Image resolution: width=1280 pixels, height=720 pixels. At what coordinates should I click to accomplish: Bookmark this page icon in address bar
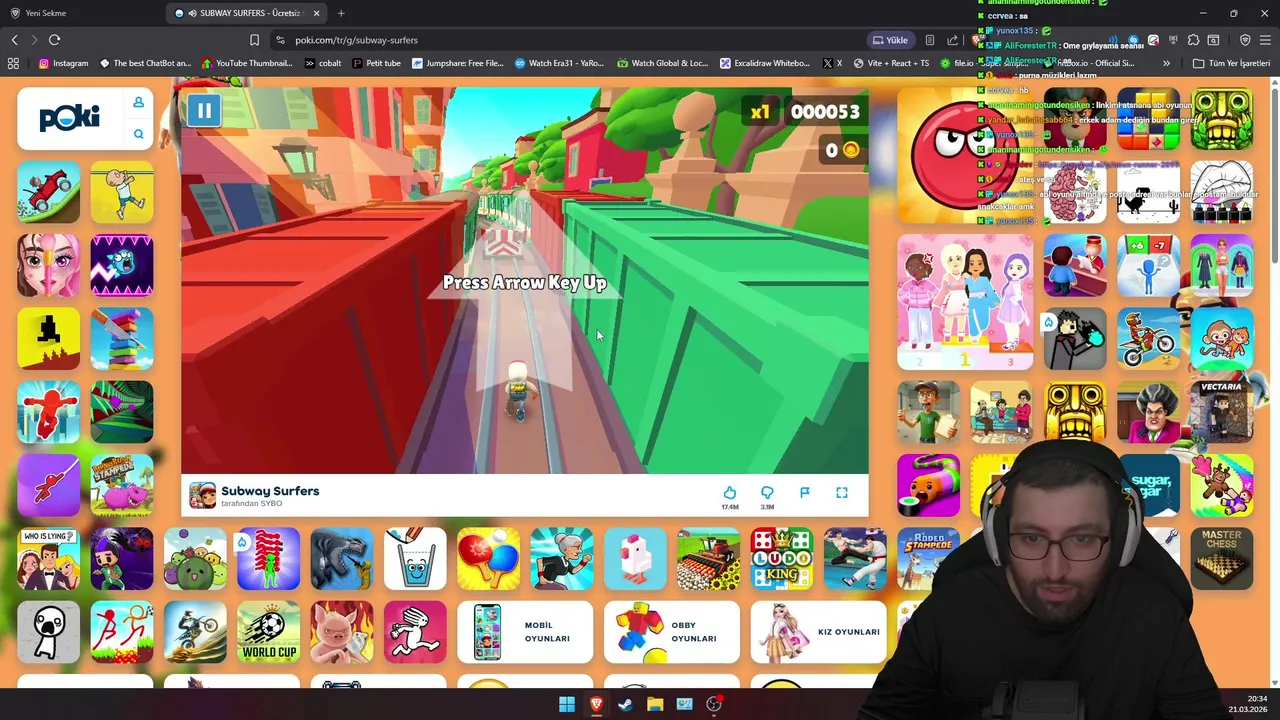[254, 40]
